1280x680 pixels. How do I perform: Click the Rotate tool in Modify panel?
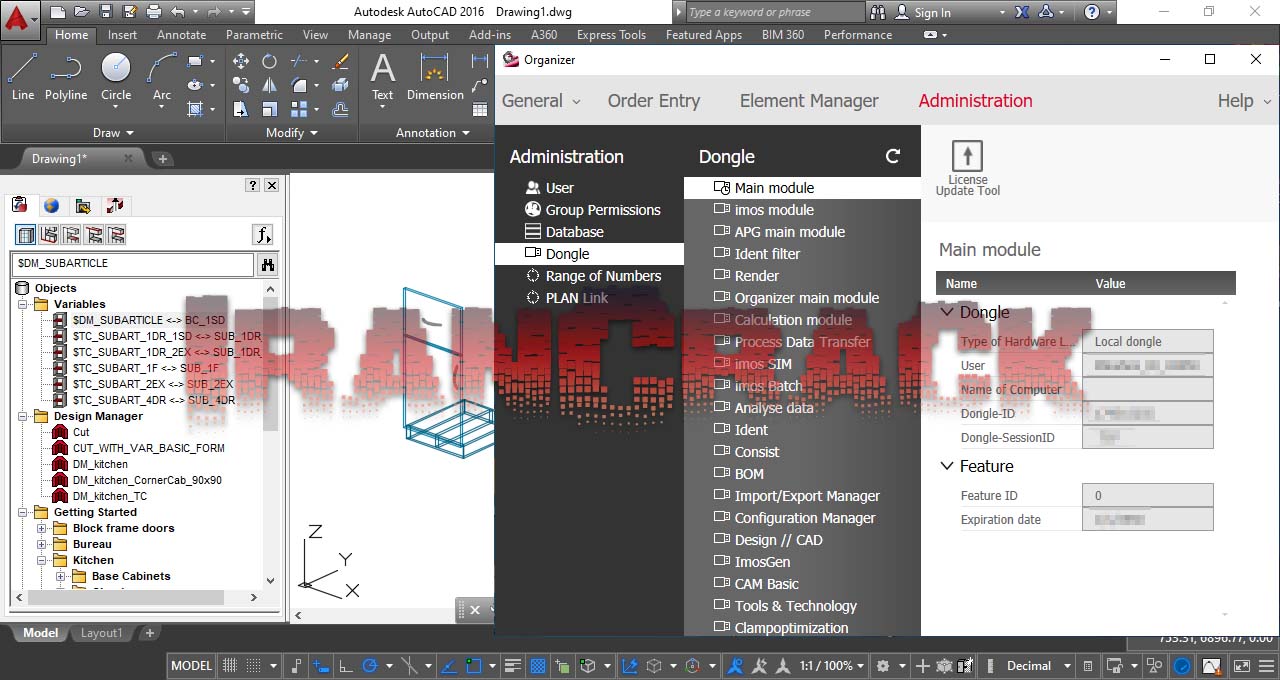coord(269,61)
